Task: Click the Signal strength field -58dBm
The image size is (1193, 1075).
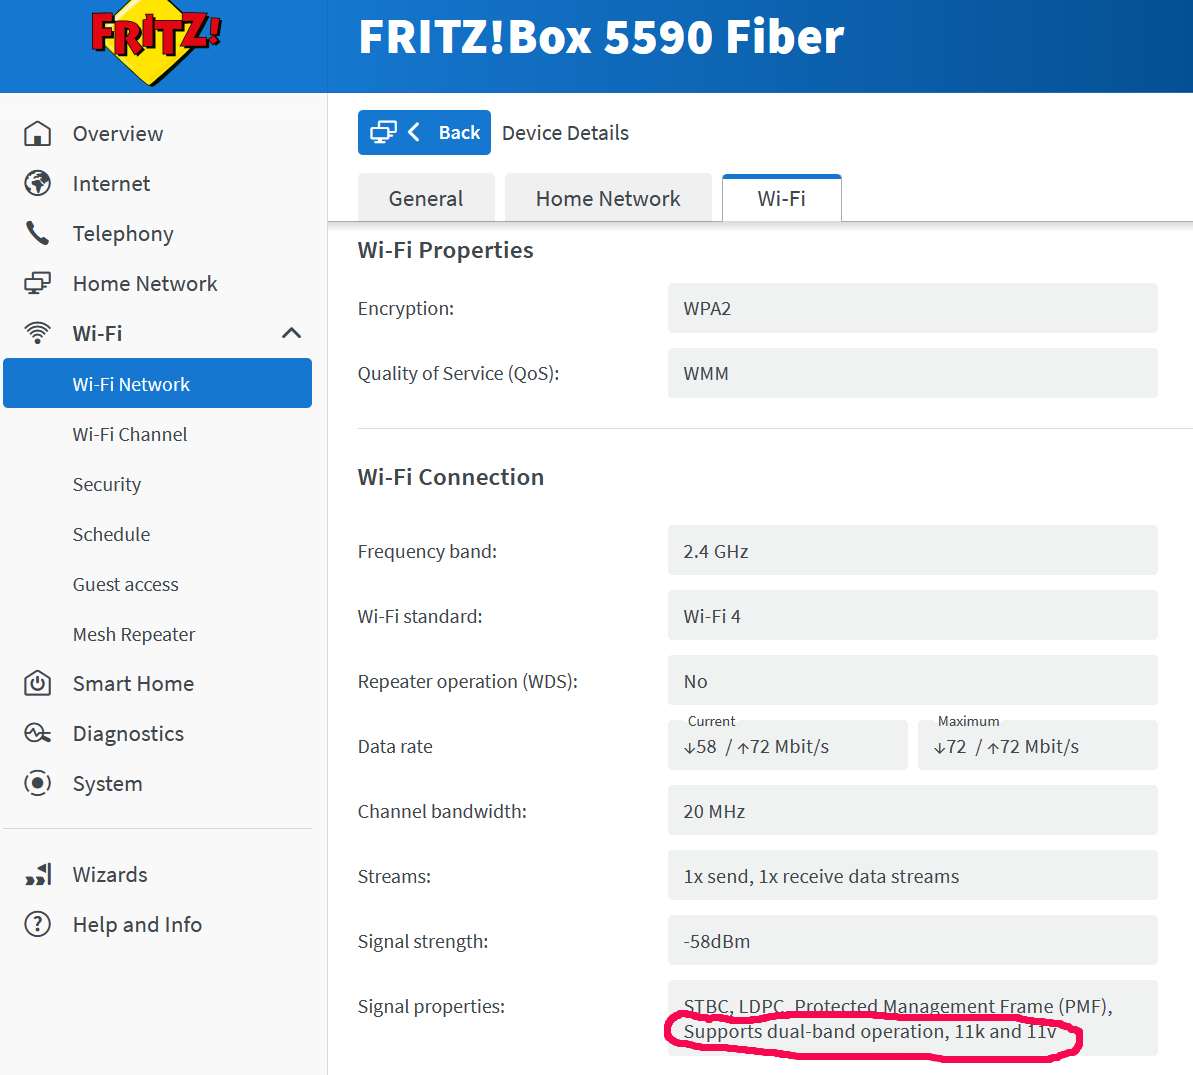Action: point(913,940)
